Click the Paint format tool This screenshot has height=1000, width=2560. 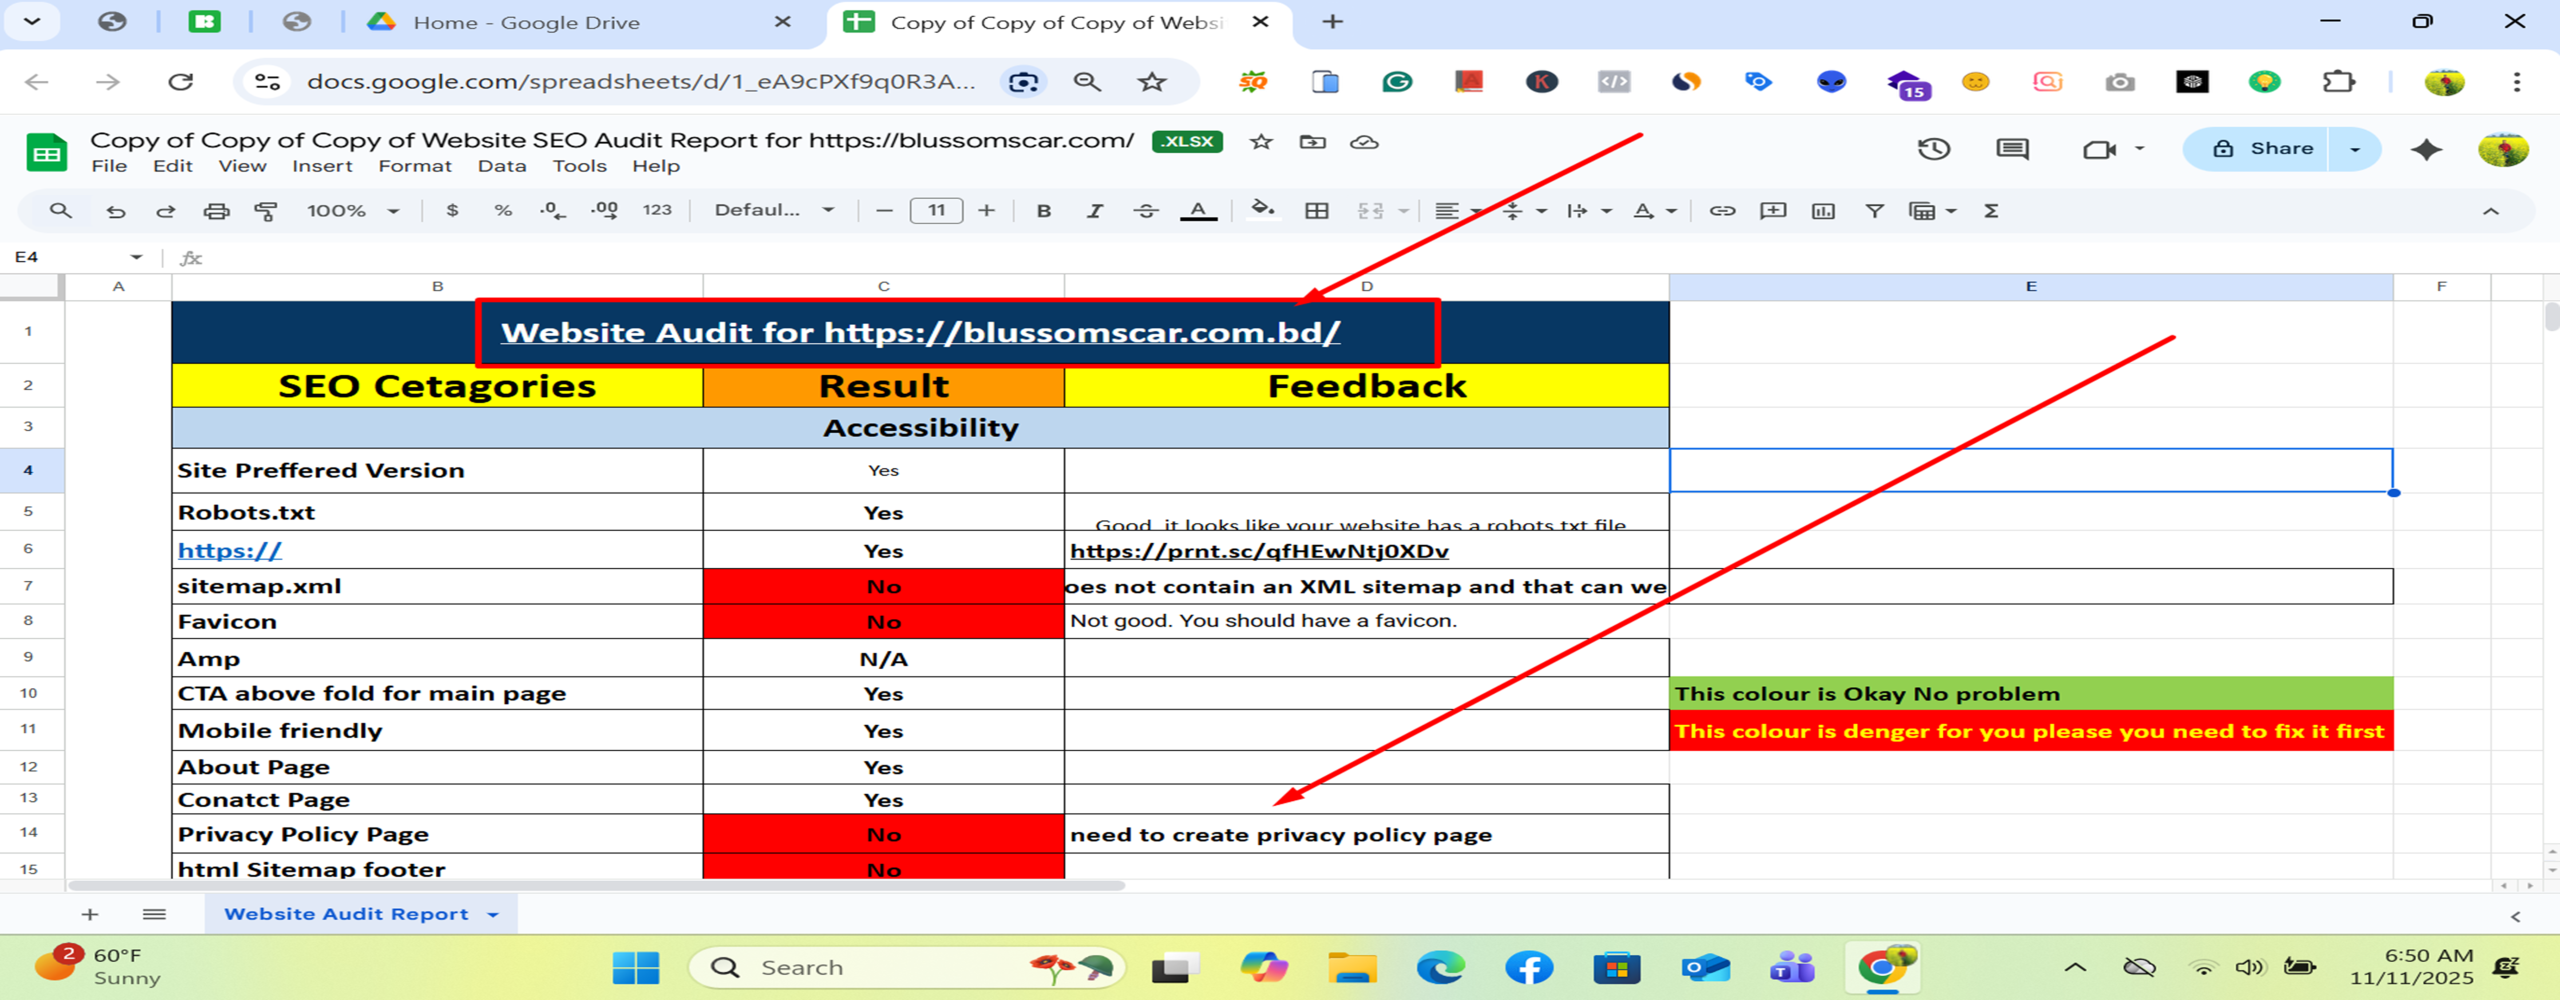268,210
